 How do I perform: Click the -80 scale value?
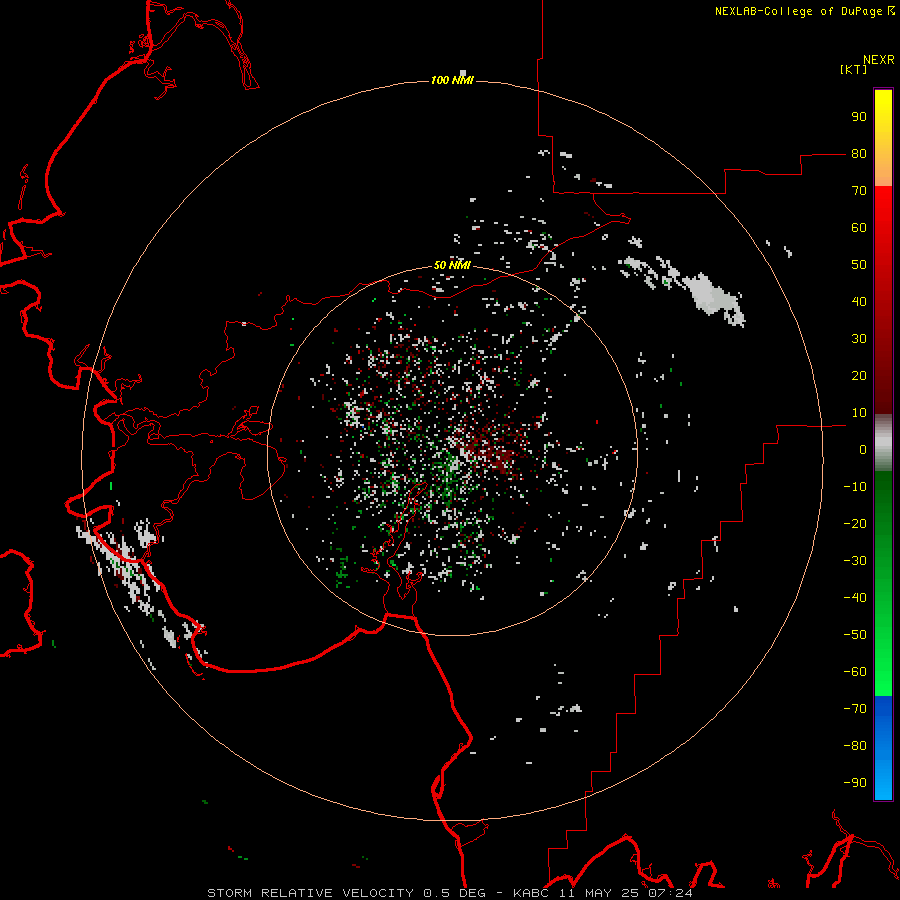855,746
